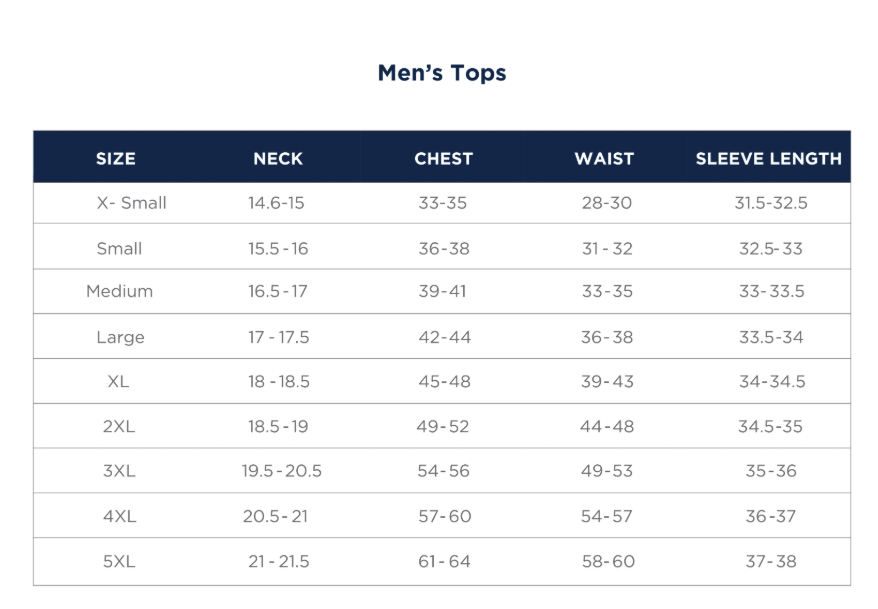Select the 3XL size label

(118, 471)
